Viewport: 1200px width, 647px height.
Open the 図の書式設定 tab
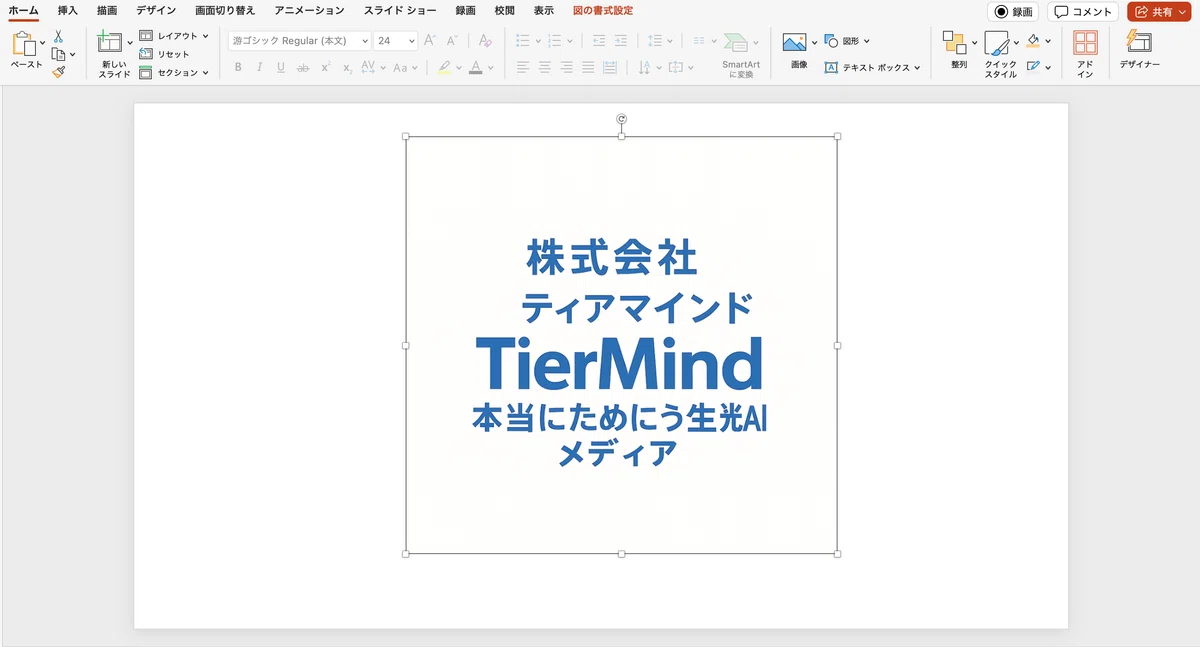coord(603,10)
